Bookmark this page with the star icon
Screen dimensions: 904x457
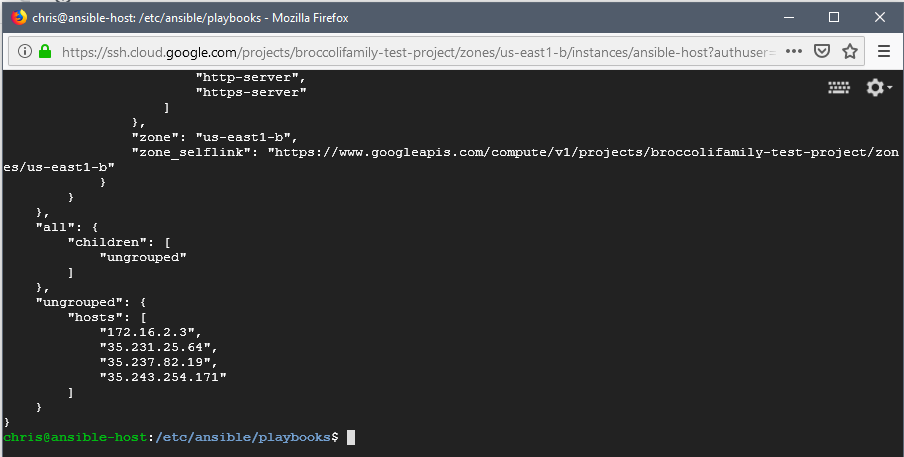click(850, 51)
